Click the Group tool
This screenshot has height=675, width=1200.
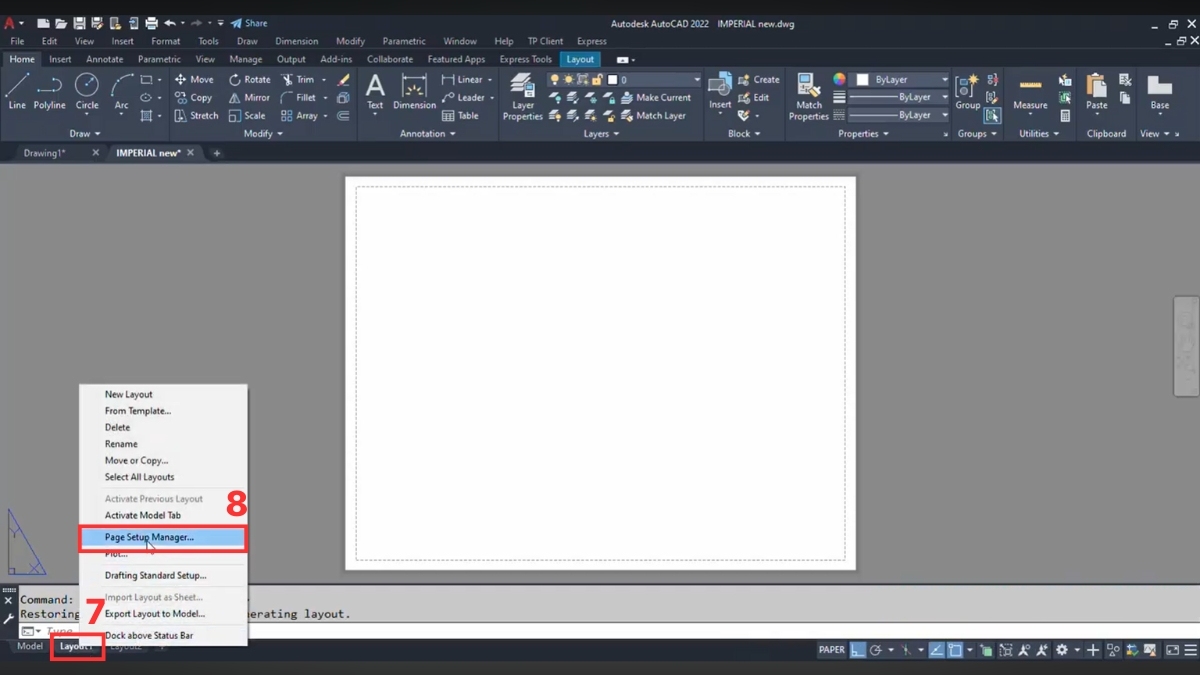(967, 90)
